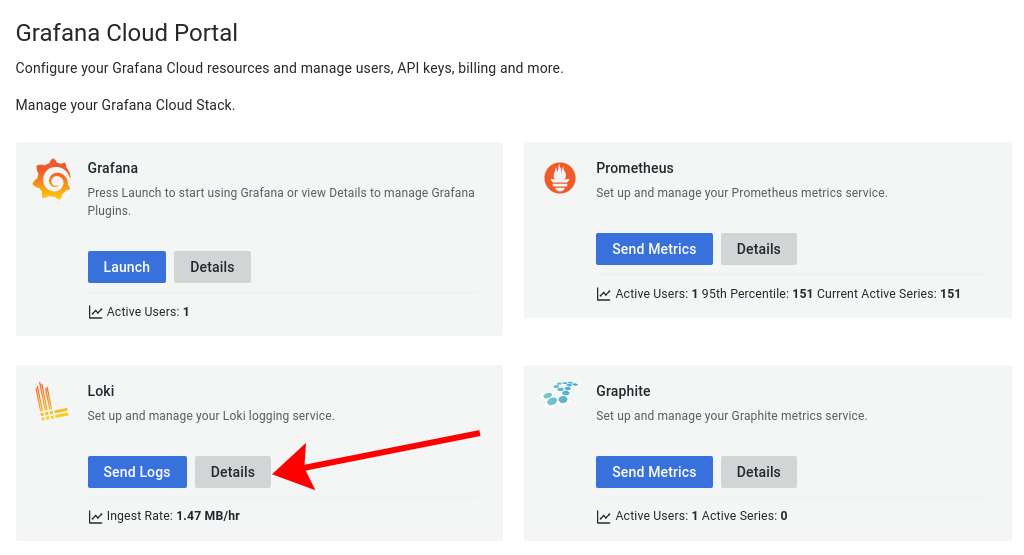Image resolution: width=1024 pixels, height=555 pixels.
Task: Click the Grafana swirl logo icon
Action: [52, 179]
